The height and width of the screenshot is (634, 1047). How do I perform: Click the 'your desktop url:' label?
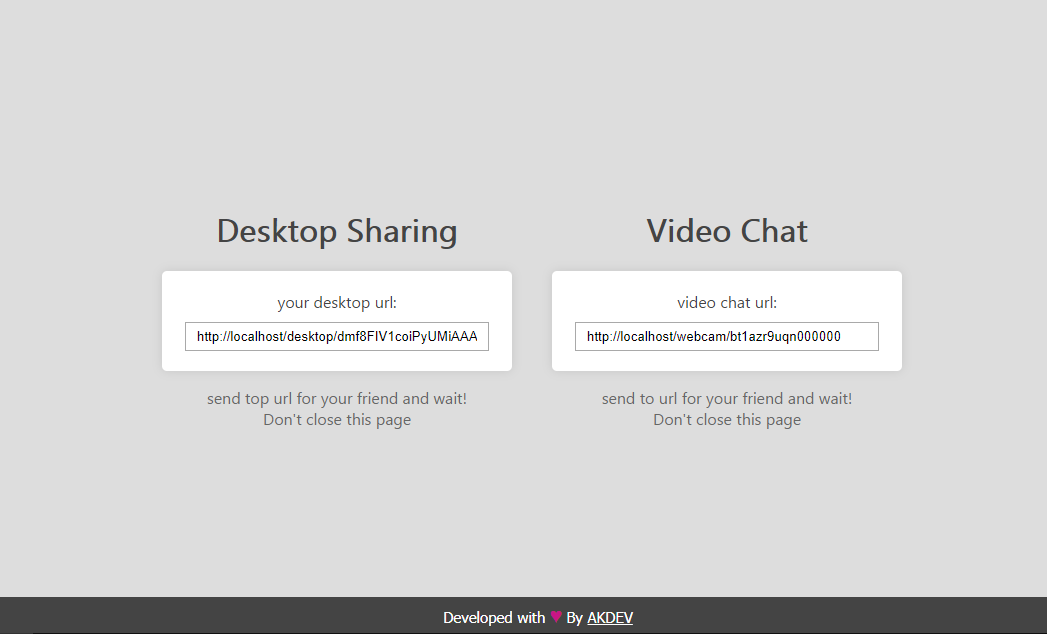click(337, 303)
